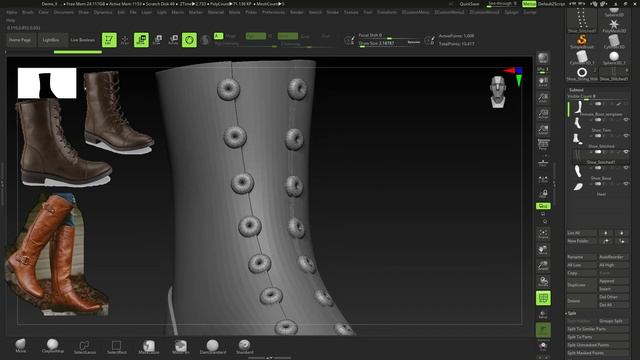This screenshot has height=360, width=640.
Task: Select the ClayBuildup brush
Action: [x=52, y=346]
